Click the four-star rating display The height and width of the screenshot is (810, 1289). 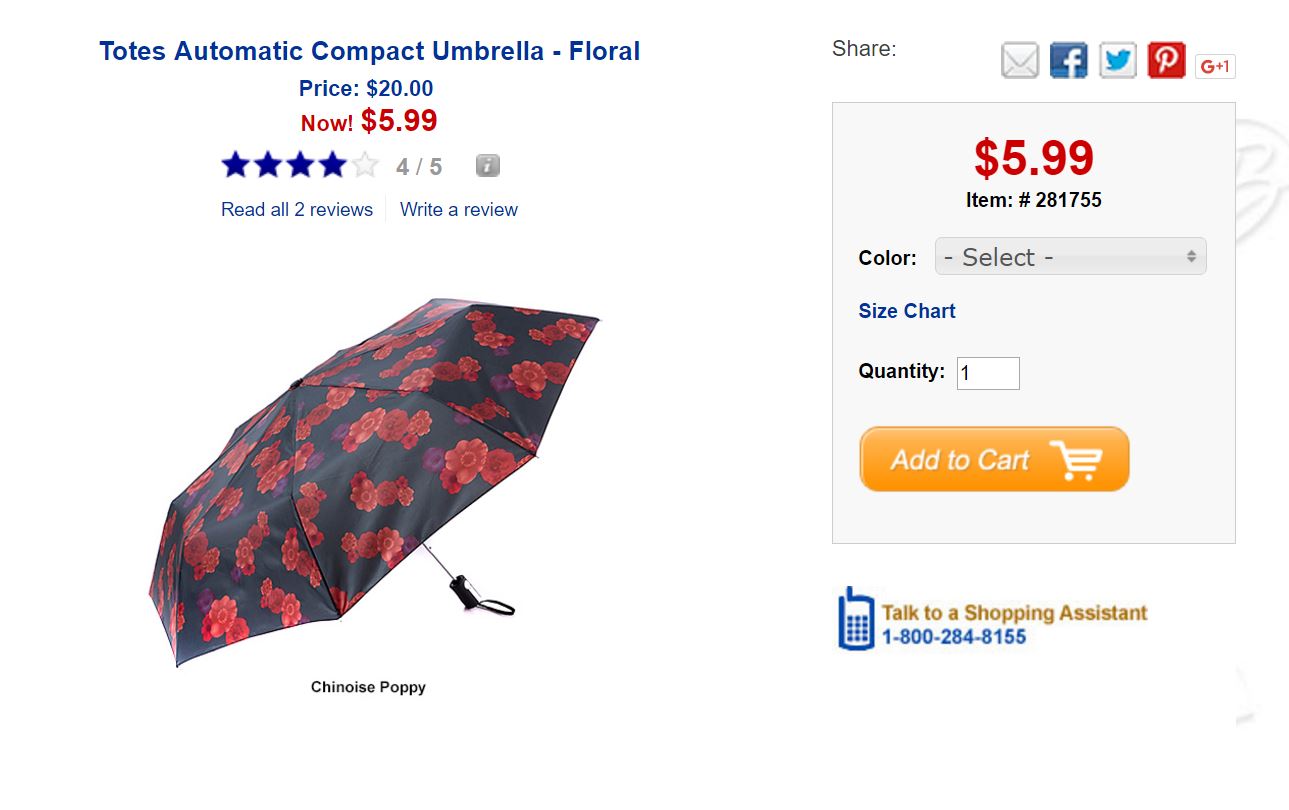pyautogui.click(x=300, y=165)
